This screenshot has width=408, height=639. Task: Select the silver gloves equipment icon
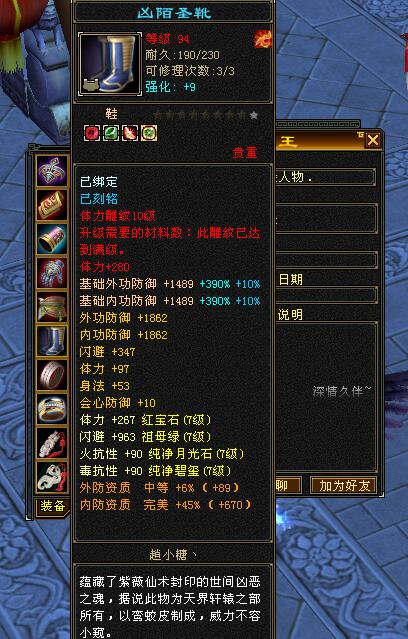click(52, 273)
